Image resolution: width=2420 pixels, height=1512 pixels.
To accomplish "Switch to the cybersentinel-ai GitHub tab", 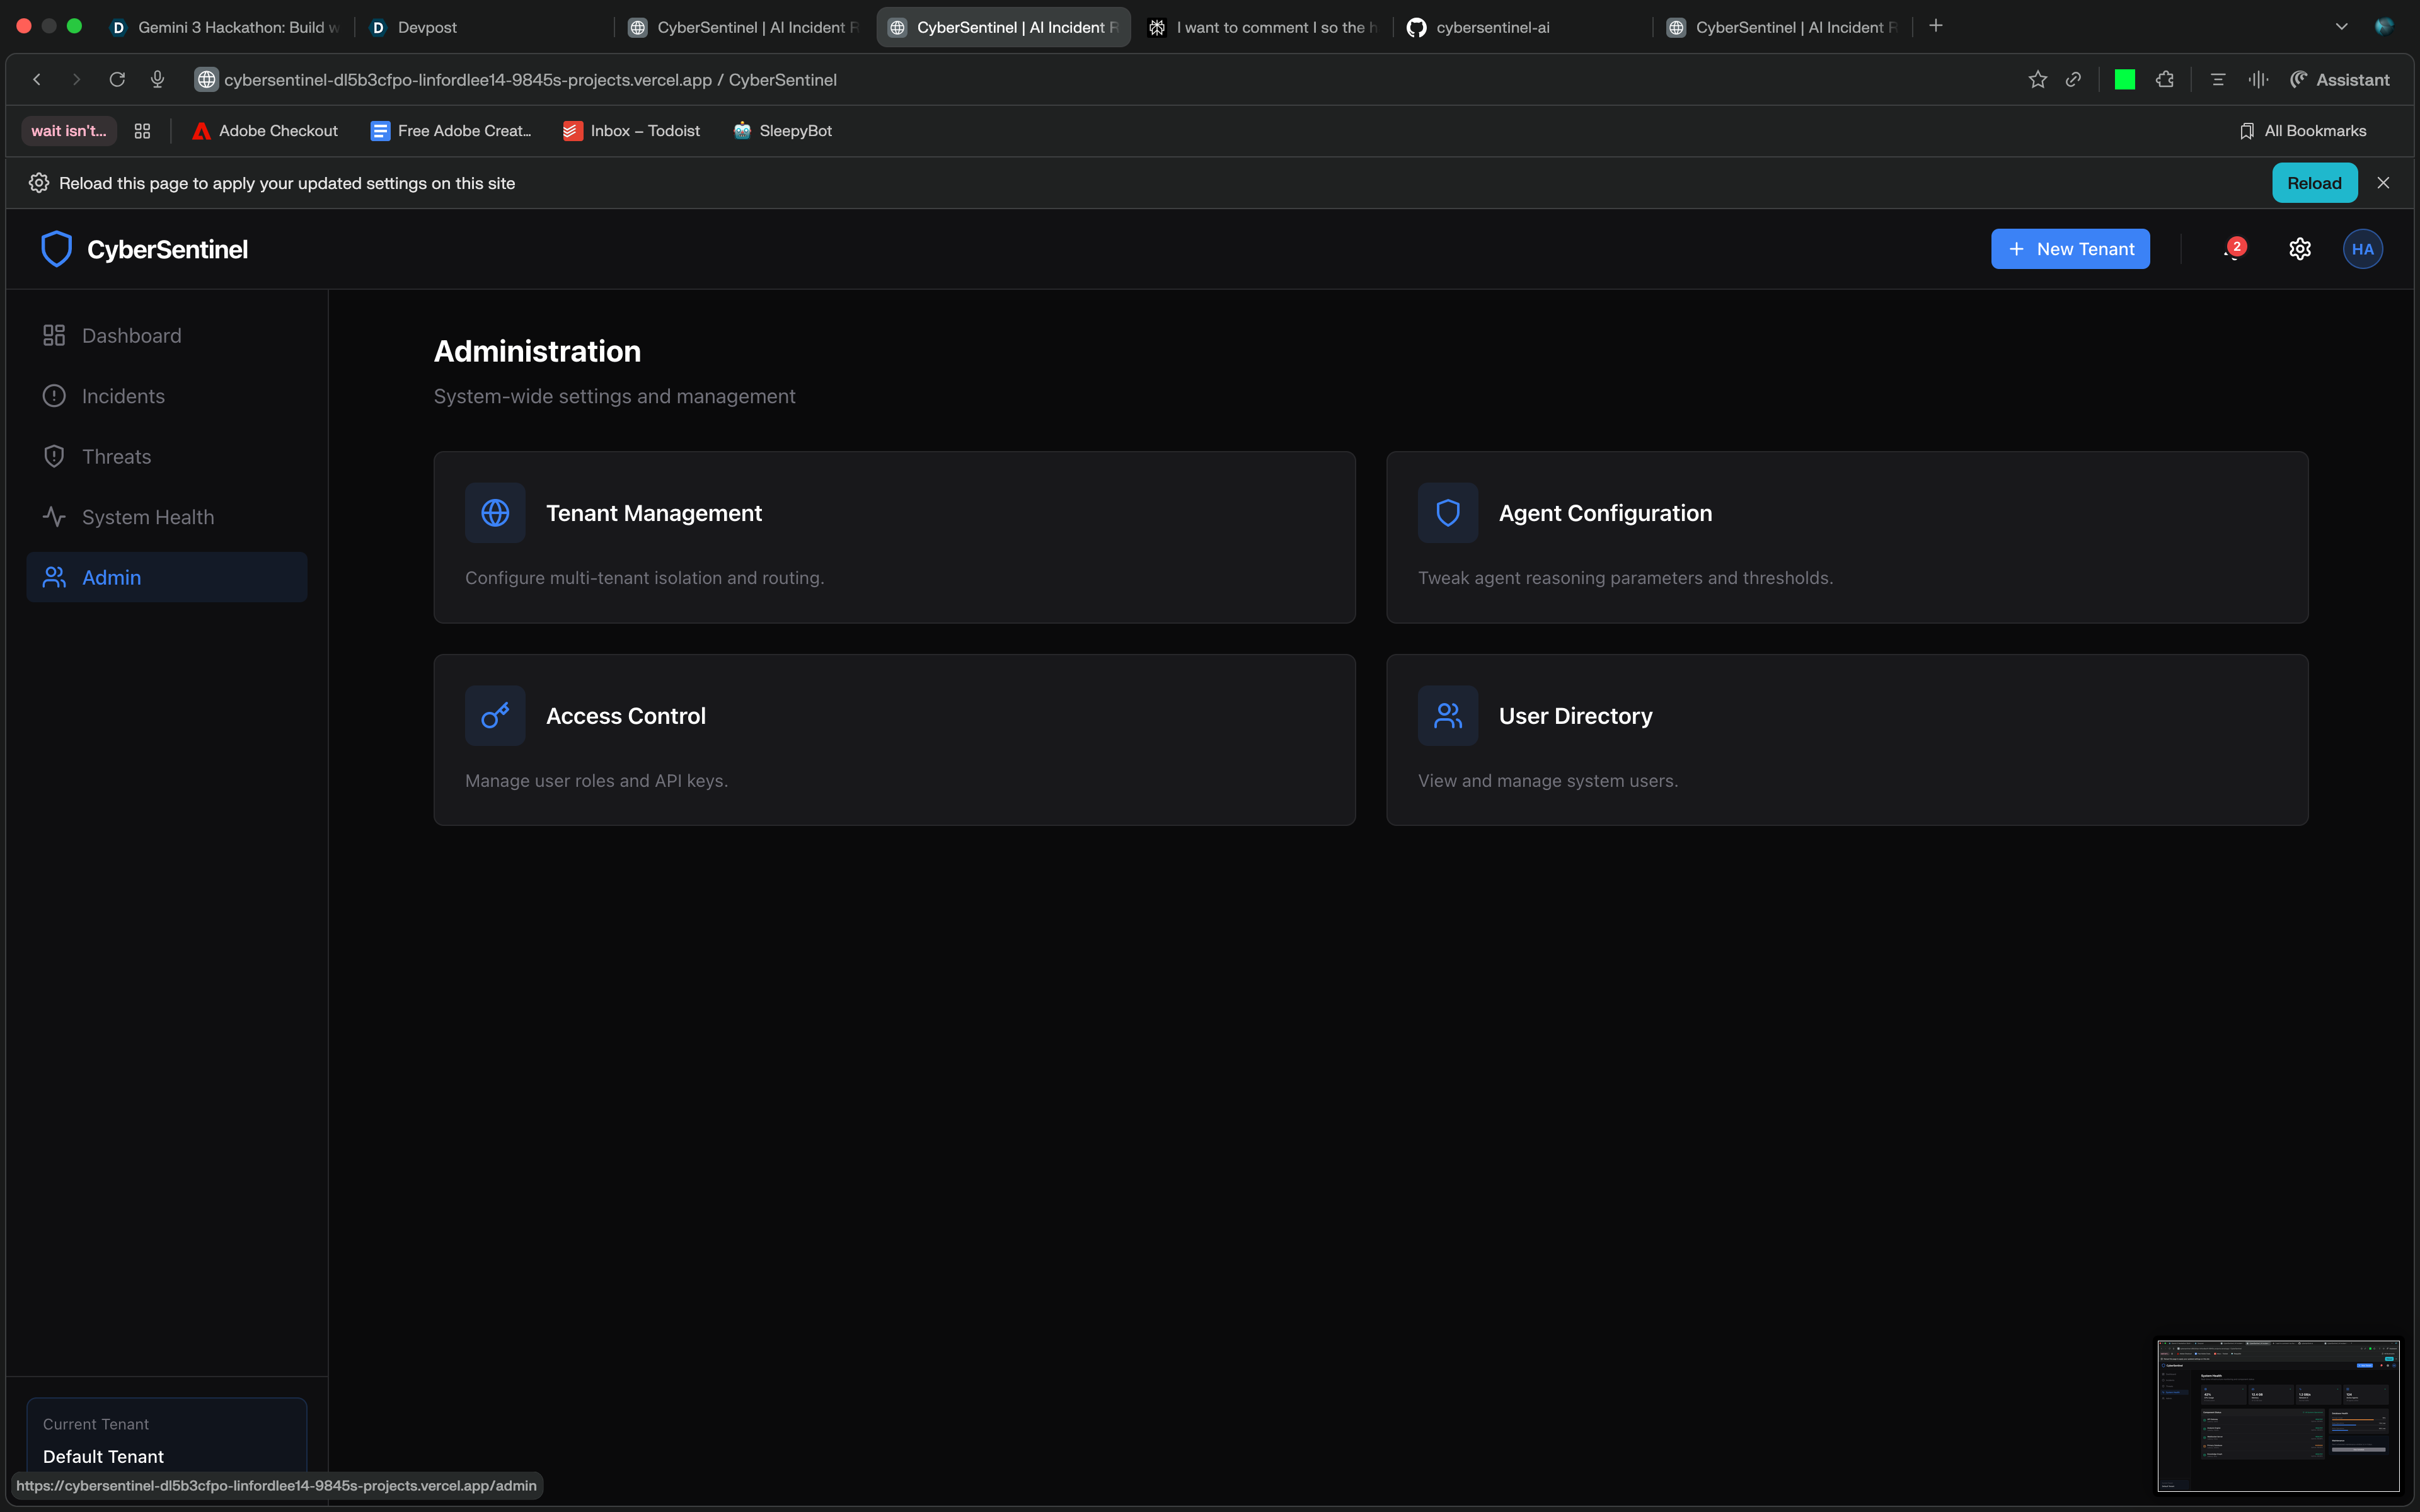I will [x=1492, y=27].
